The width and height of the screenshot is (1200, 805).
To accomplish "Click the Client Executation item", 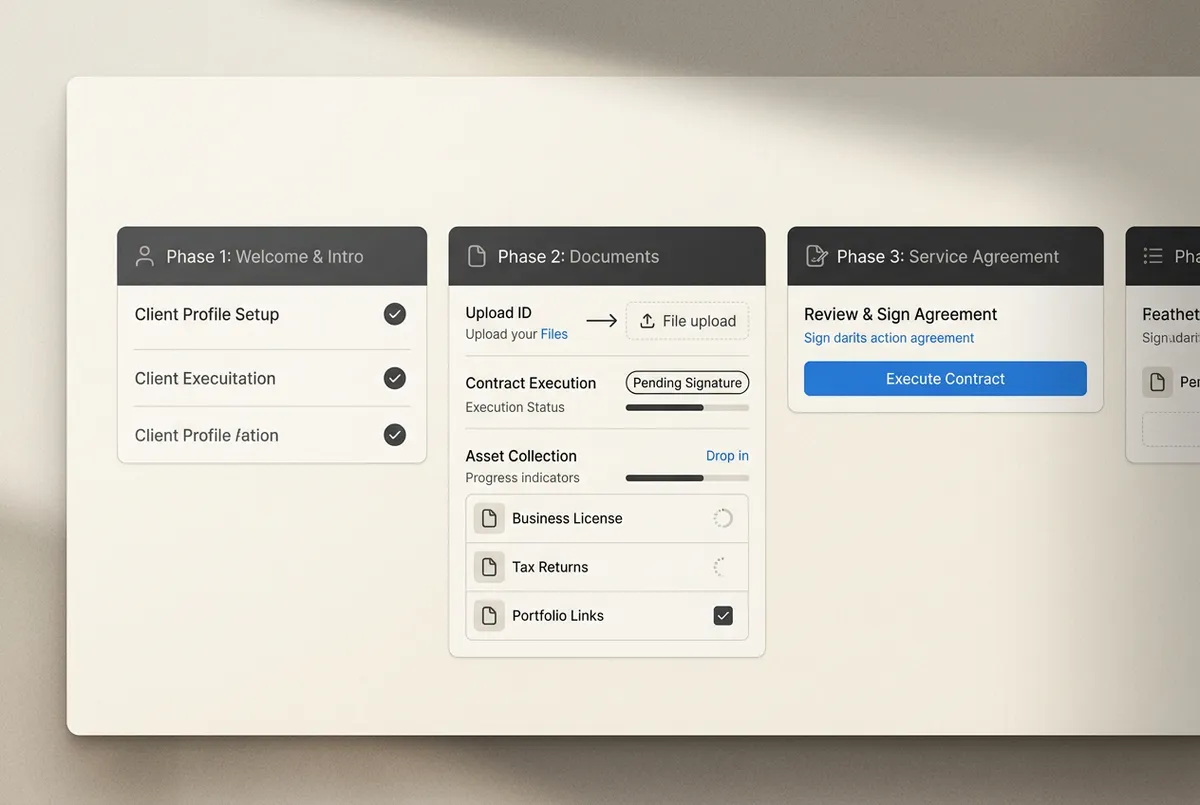I will click(x=205, y=378).
